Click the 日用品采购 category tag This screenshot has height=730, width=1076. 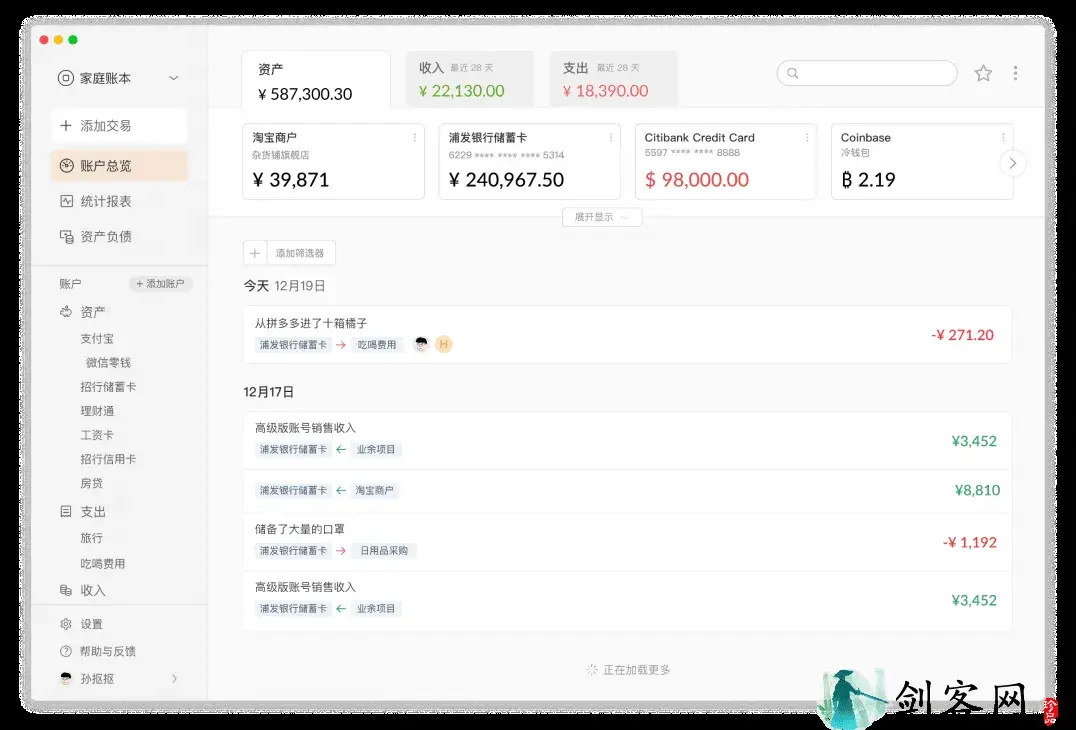(x=384, y=550)
